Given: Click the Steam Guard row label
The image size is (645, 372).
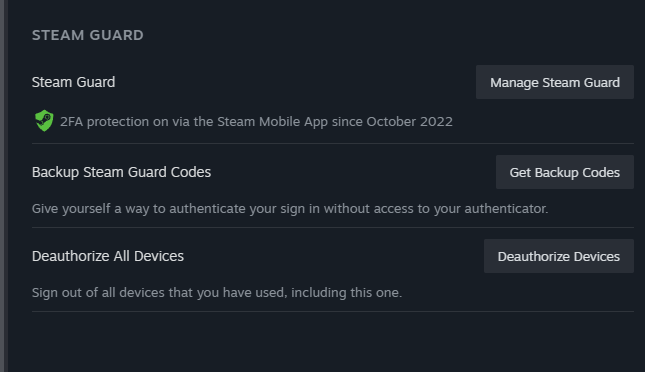Looking at the screenshot, I should [x=73, y=82].
